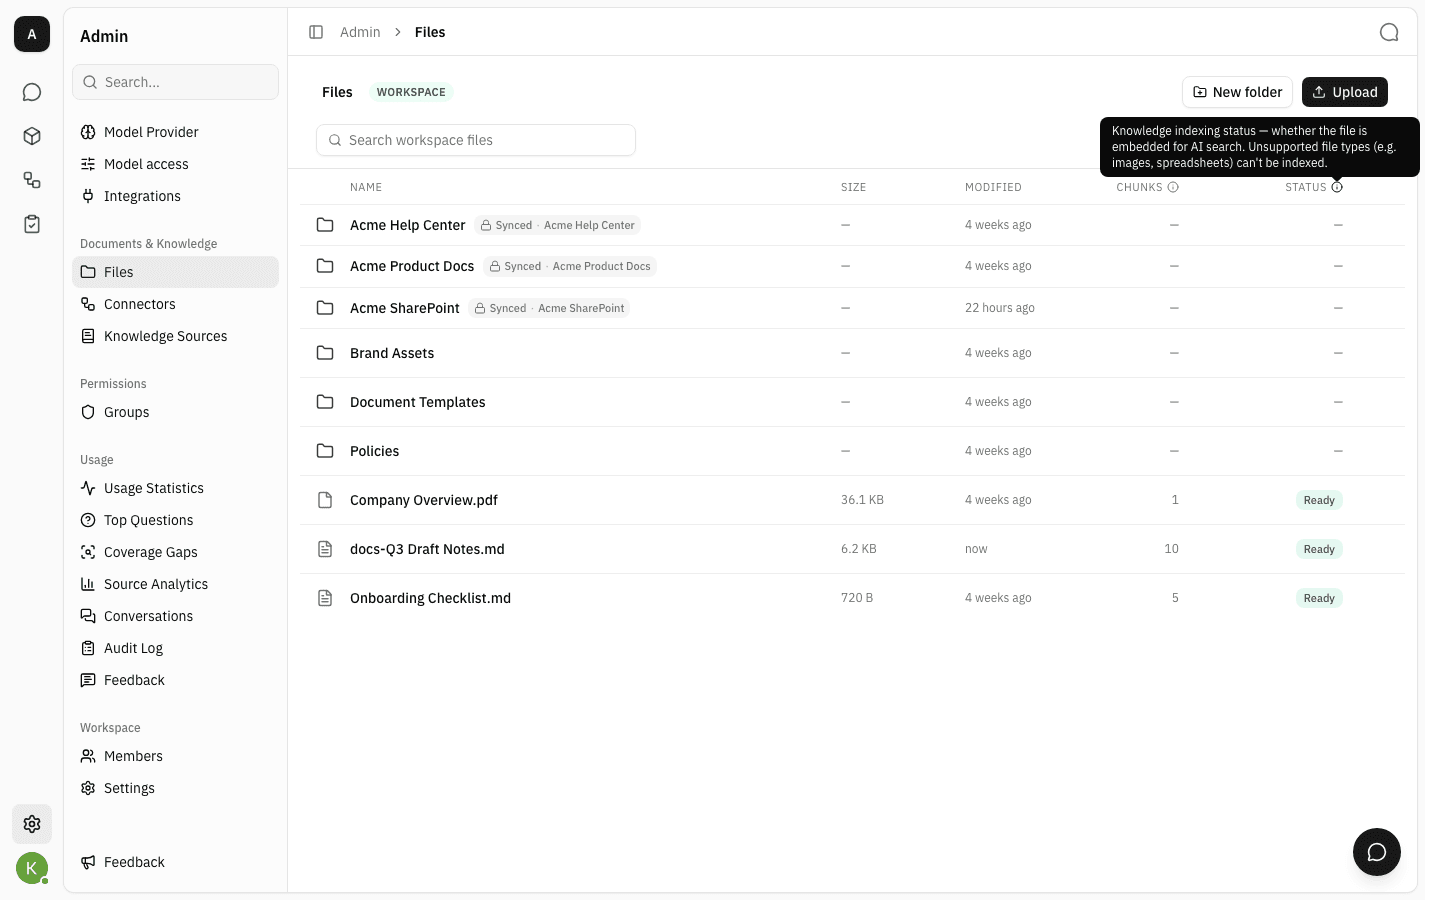
Task: Open the Policies folder
Action: pyautogui.click(x=375, y=451)
